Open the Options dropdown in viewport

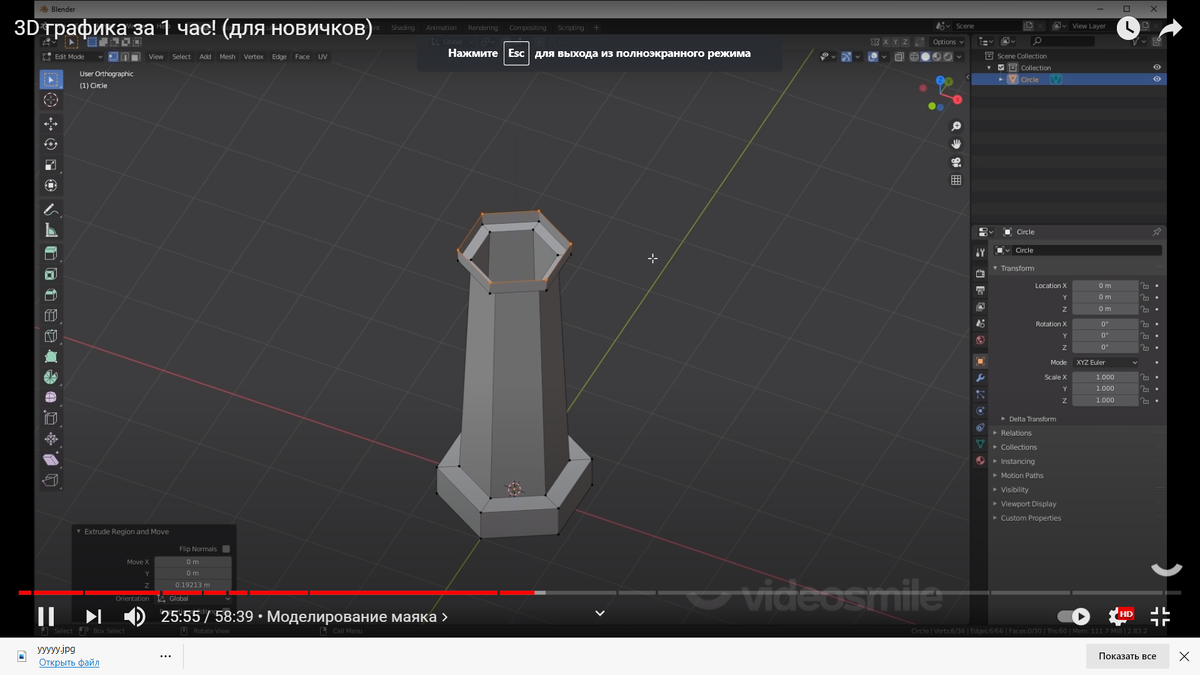pos(947,42)
